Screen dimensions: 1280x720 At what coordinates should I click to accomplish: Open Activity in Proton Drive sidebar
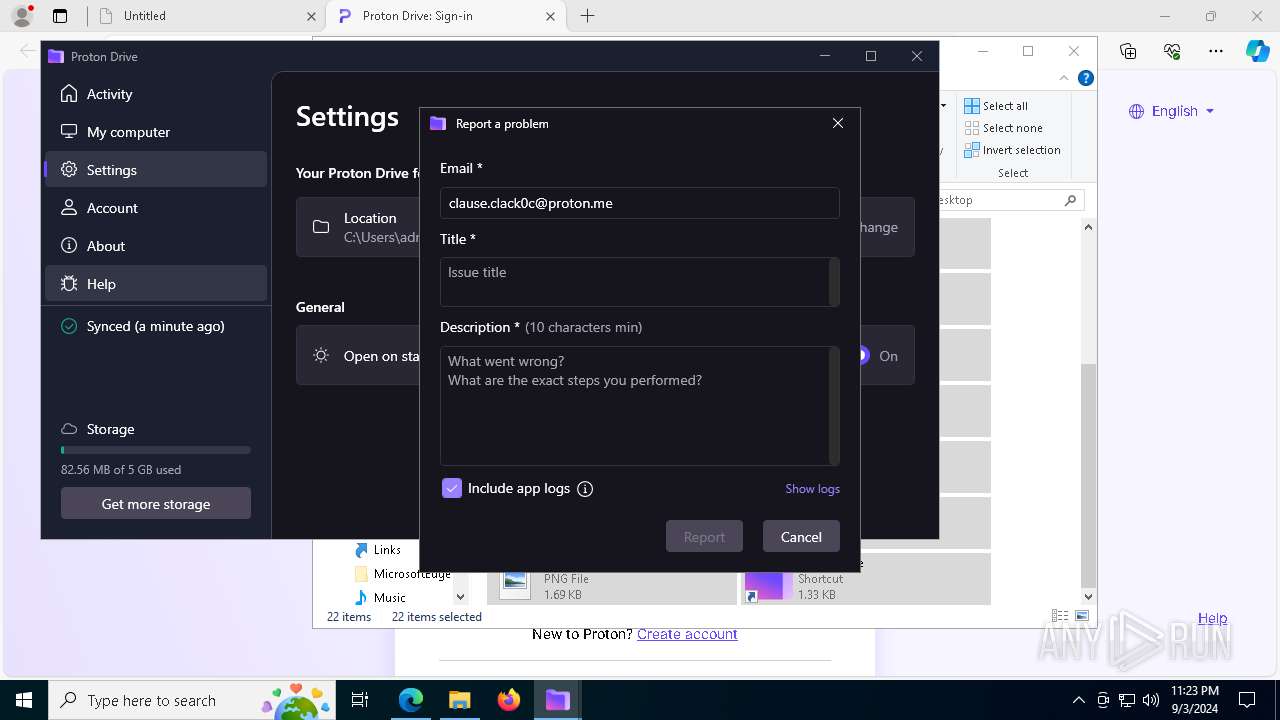tap(156, 94)
